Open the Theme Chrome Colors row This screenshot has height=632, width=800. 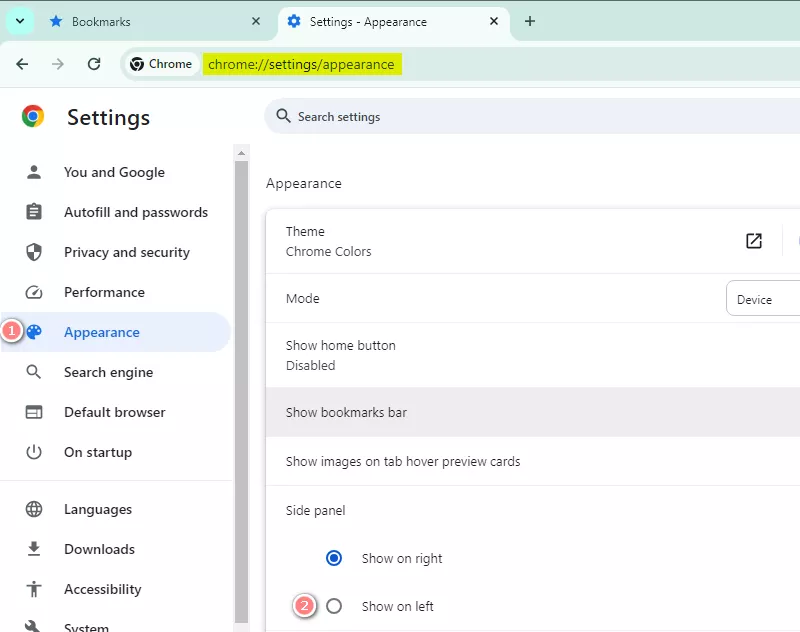point(533,241)
